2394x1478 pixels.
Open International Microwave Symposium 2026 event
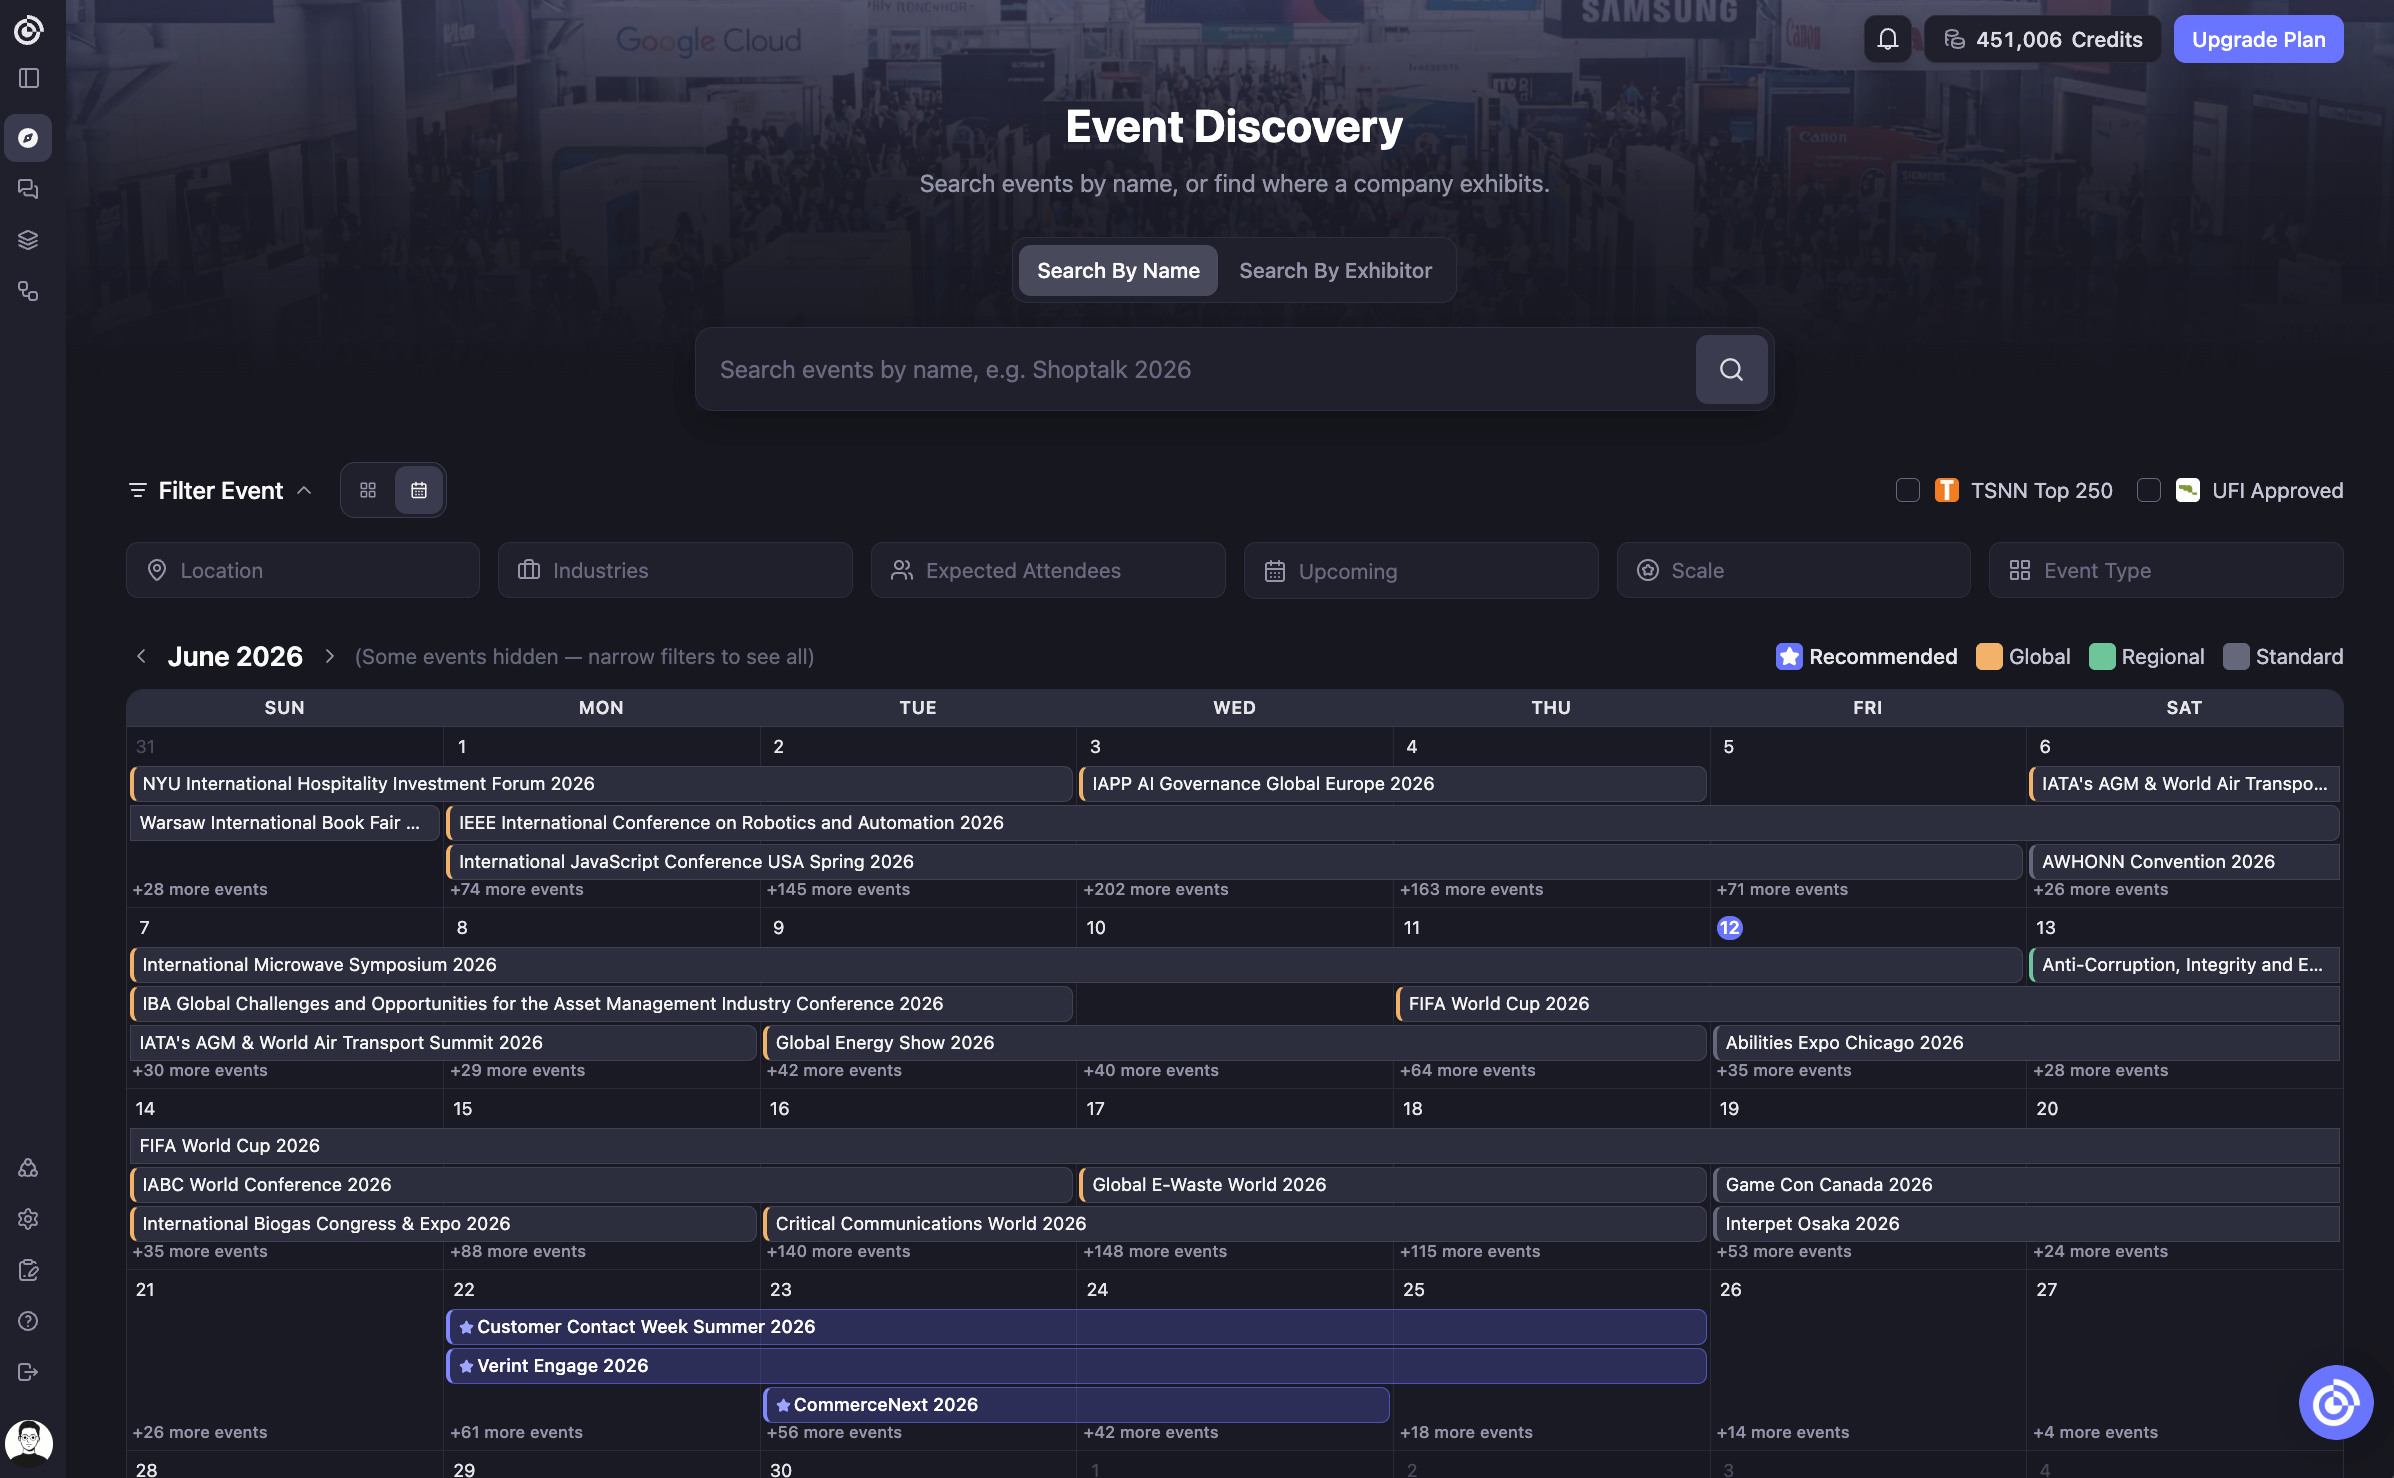1076,965
